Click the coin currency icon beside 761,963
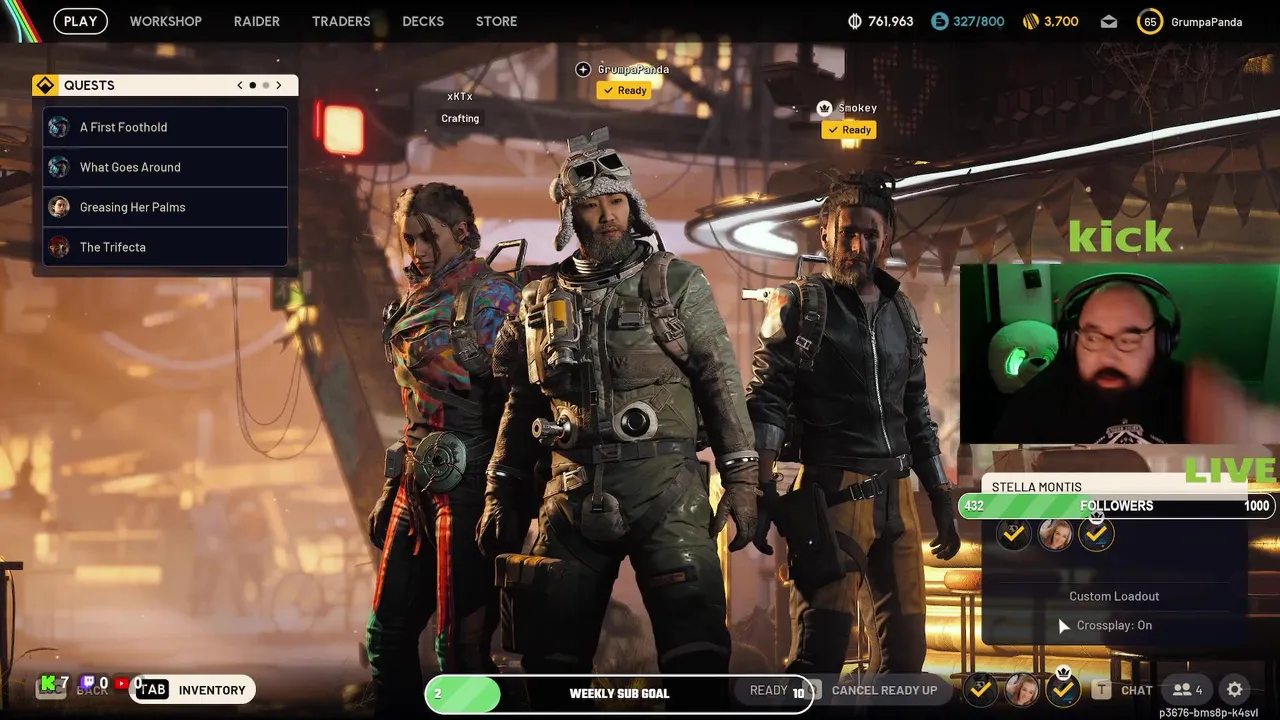1280x720 pixels. click(x=855, y=21)
